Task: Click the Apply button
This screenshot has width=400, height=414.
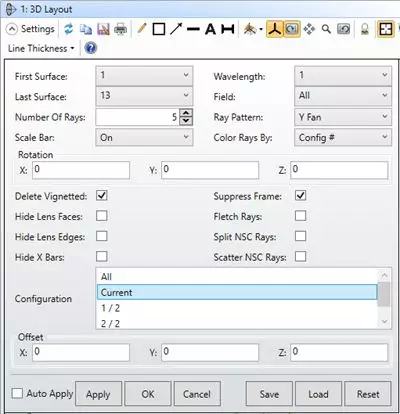Action: pos(98,394)
